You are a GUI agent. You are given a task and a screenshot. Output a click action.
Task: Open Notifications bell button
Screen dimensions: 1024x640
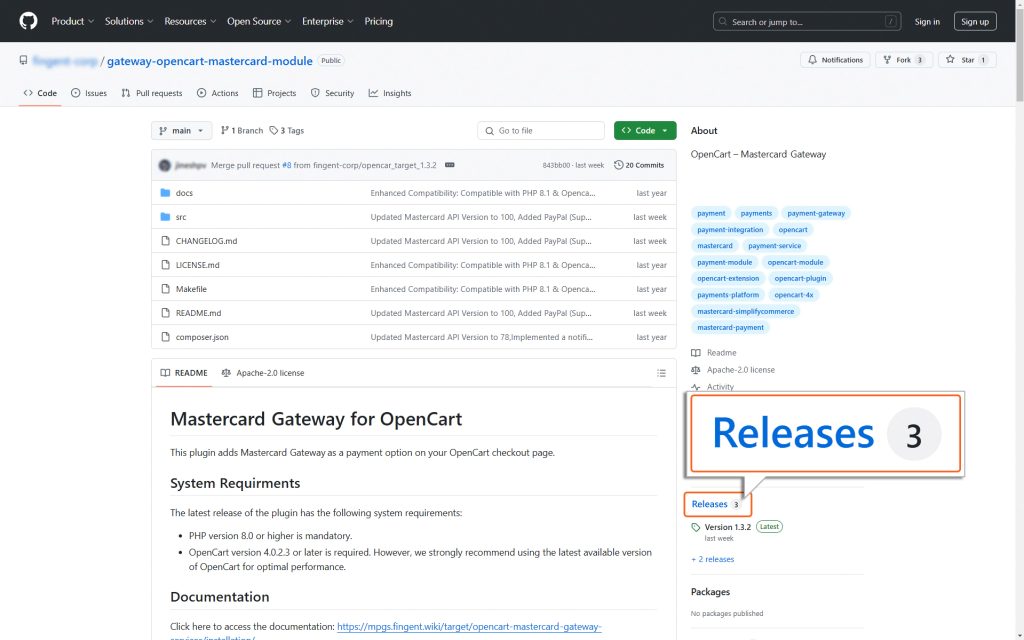tap(835, 59)
